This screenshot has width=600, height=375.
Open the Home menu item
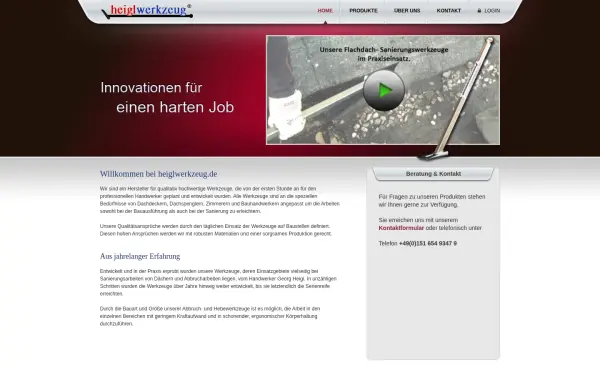pyautogui.click(x=325, y=11)
